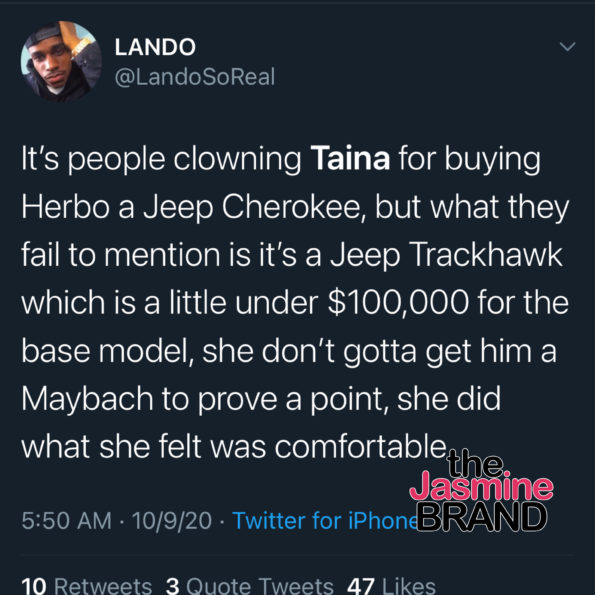Open the 3 Quote Tweets list
The height and width of the screenshot is (595, 595).
point(250,586)
